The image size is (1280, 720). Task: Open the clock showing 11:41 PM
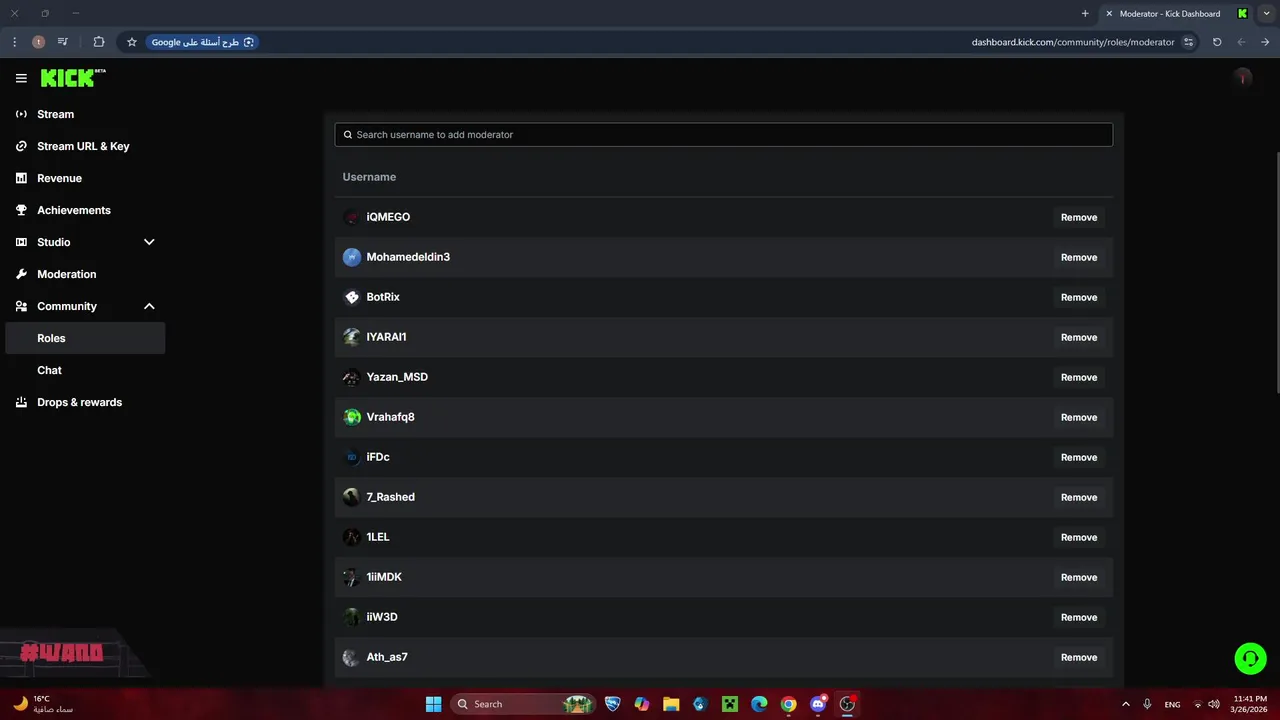pyautogui.click(x=1250, y=704)
